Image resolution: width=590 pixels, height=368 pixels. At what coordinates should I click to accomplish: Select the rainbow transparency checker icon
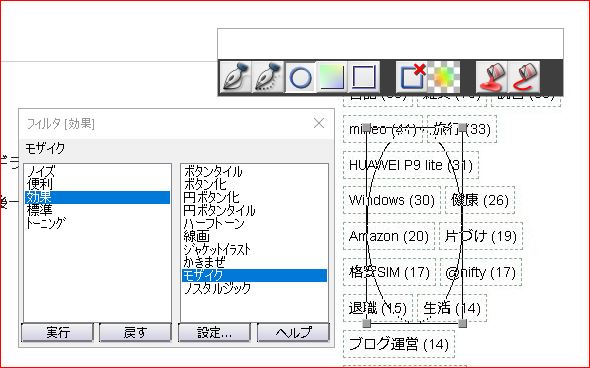(444, 77)
